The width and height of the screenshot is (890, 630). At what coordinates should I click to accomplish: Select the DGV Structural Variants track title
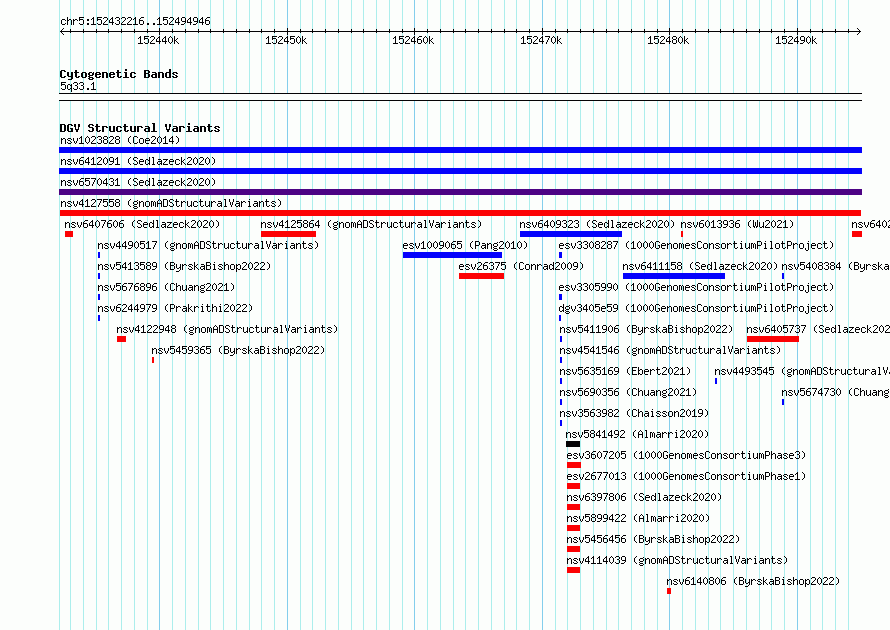[x=140, y=128]
